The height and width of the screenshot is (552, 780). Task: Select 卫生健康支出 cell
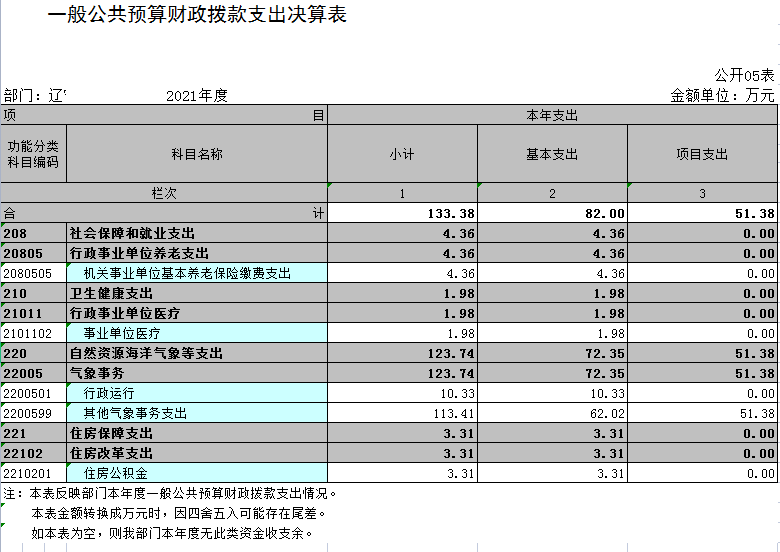coord(197,293)
